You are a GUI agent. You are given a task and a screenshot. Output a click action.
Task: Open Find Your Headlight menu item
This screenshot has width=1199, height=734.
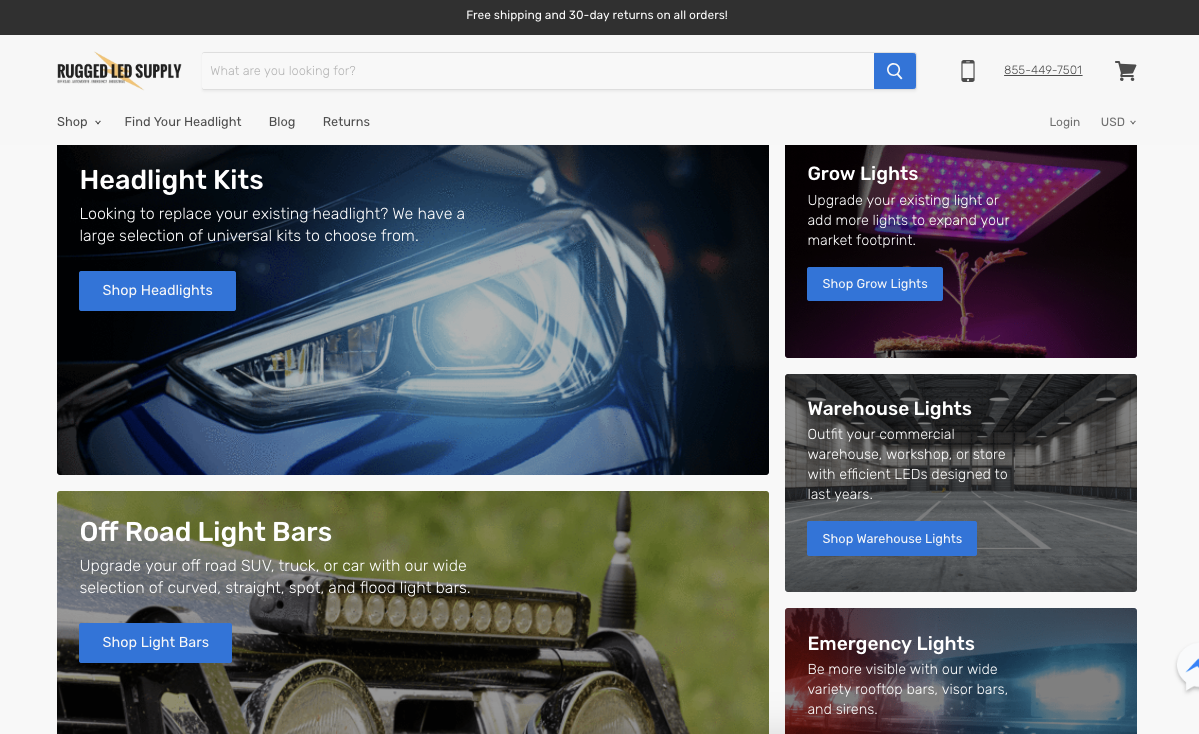[x=183, y=122]
